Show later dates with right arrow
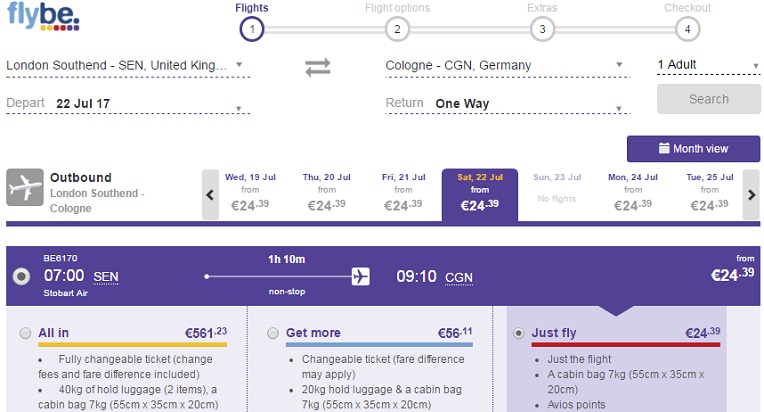The image size is (764, 412). pos(751,195)
